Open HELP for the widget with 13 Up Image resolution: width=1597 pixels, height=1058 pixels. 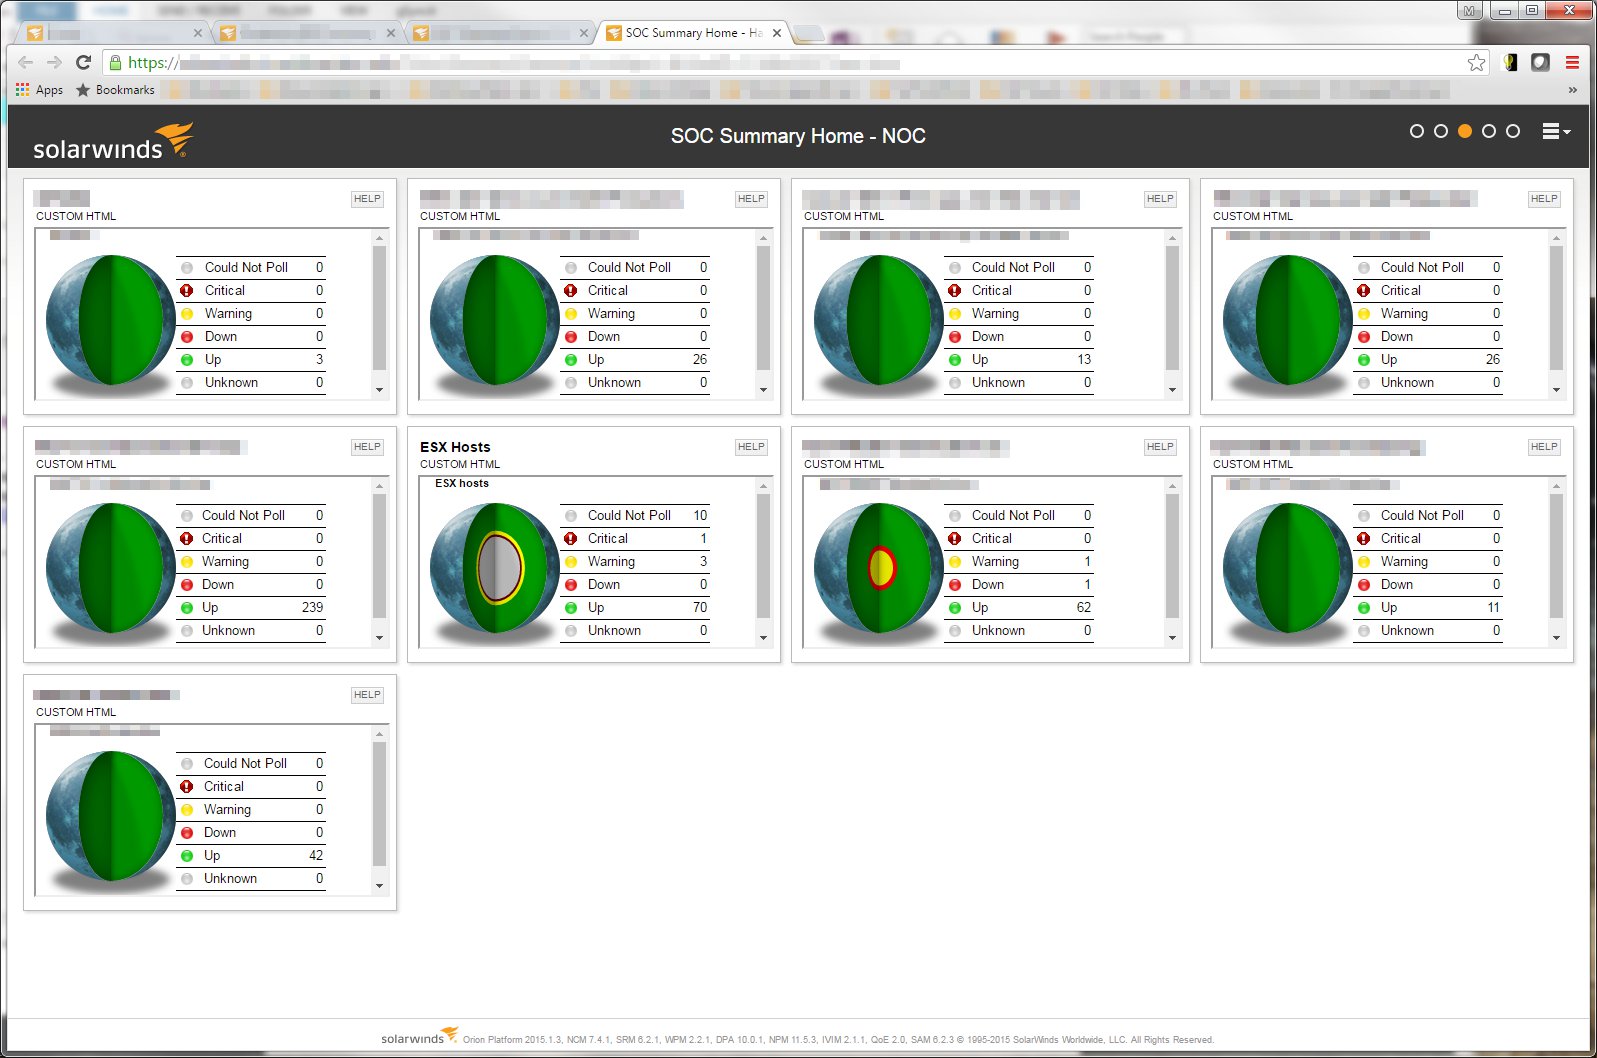click(1160, 199)
